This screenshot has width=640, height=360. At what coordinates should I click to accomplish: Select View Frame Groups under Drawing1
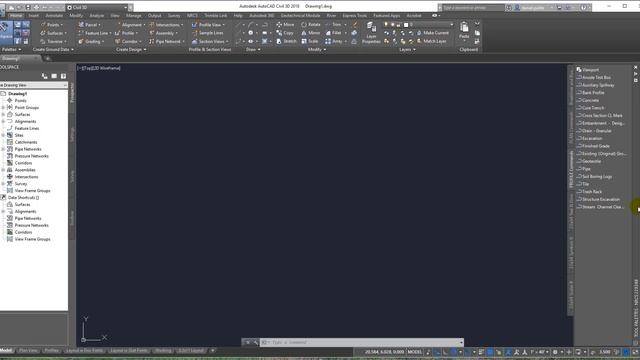32,191
